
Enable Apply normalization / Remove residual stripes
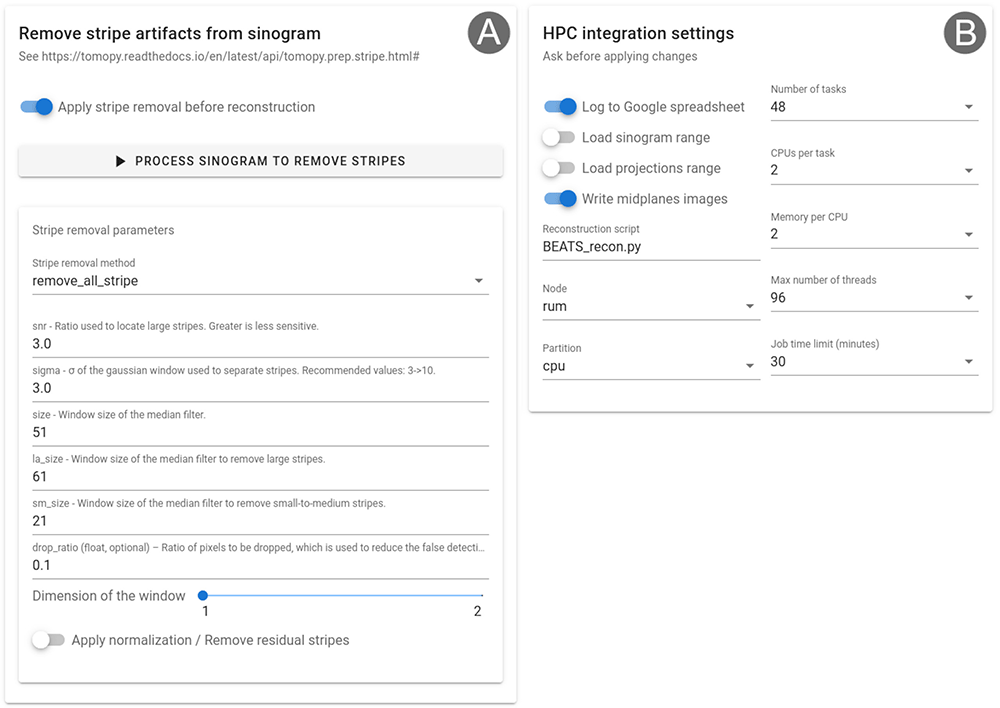pyautogui.click(x=48, y=640)
